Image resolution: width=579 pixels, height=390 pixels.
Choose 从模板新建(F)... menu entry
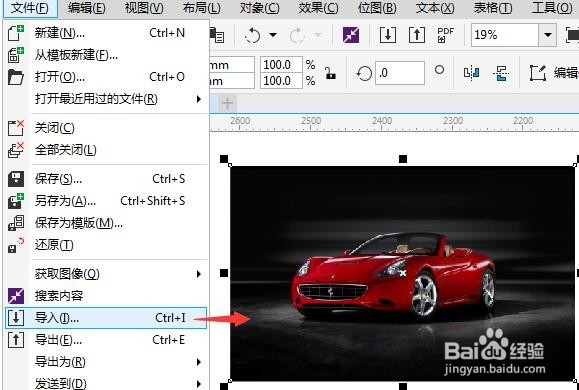(106, 55)
